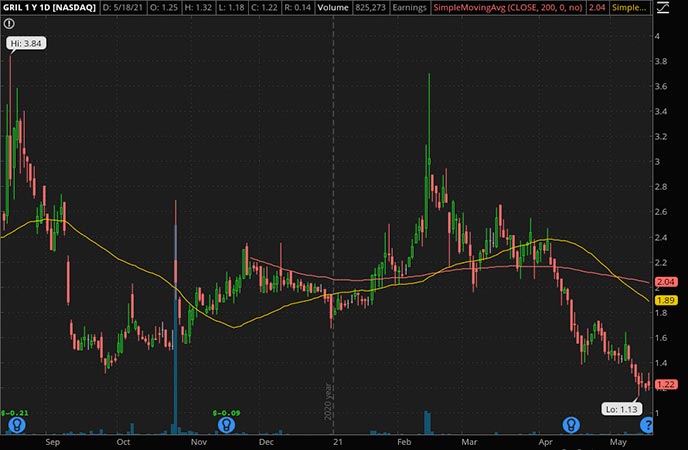This screenshot has width=688, height=450.
Task: Click the 1.6 price axis label
Action: pyautogui.click(x=660, y=338)
